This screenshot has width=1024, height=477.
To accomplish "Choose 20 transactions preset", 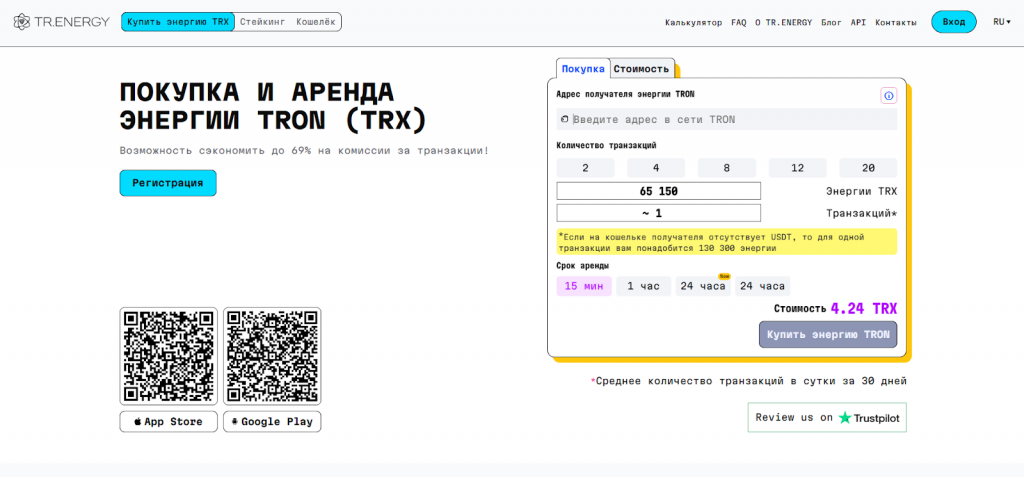I will tap(868, 168).
